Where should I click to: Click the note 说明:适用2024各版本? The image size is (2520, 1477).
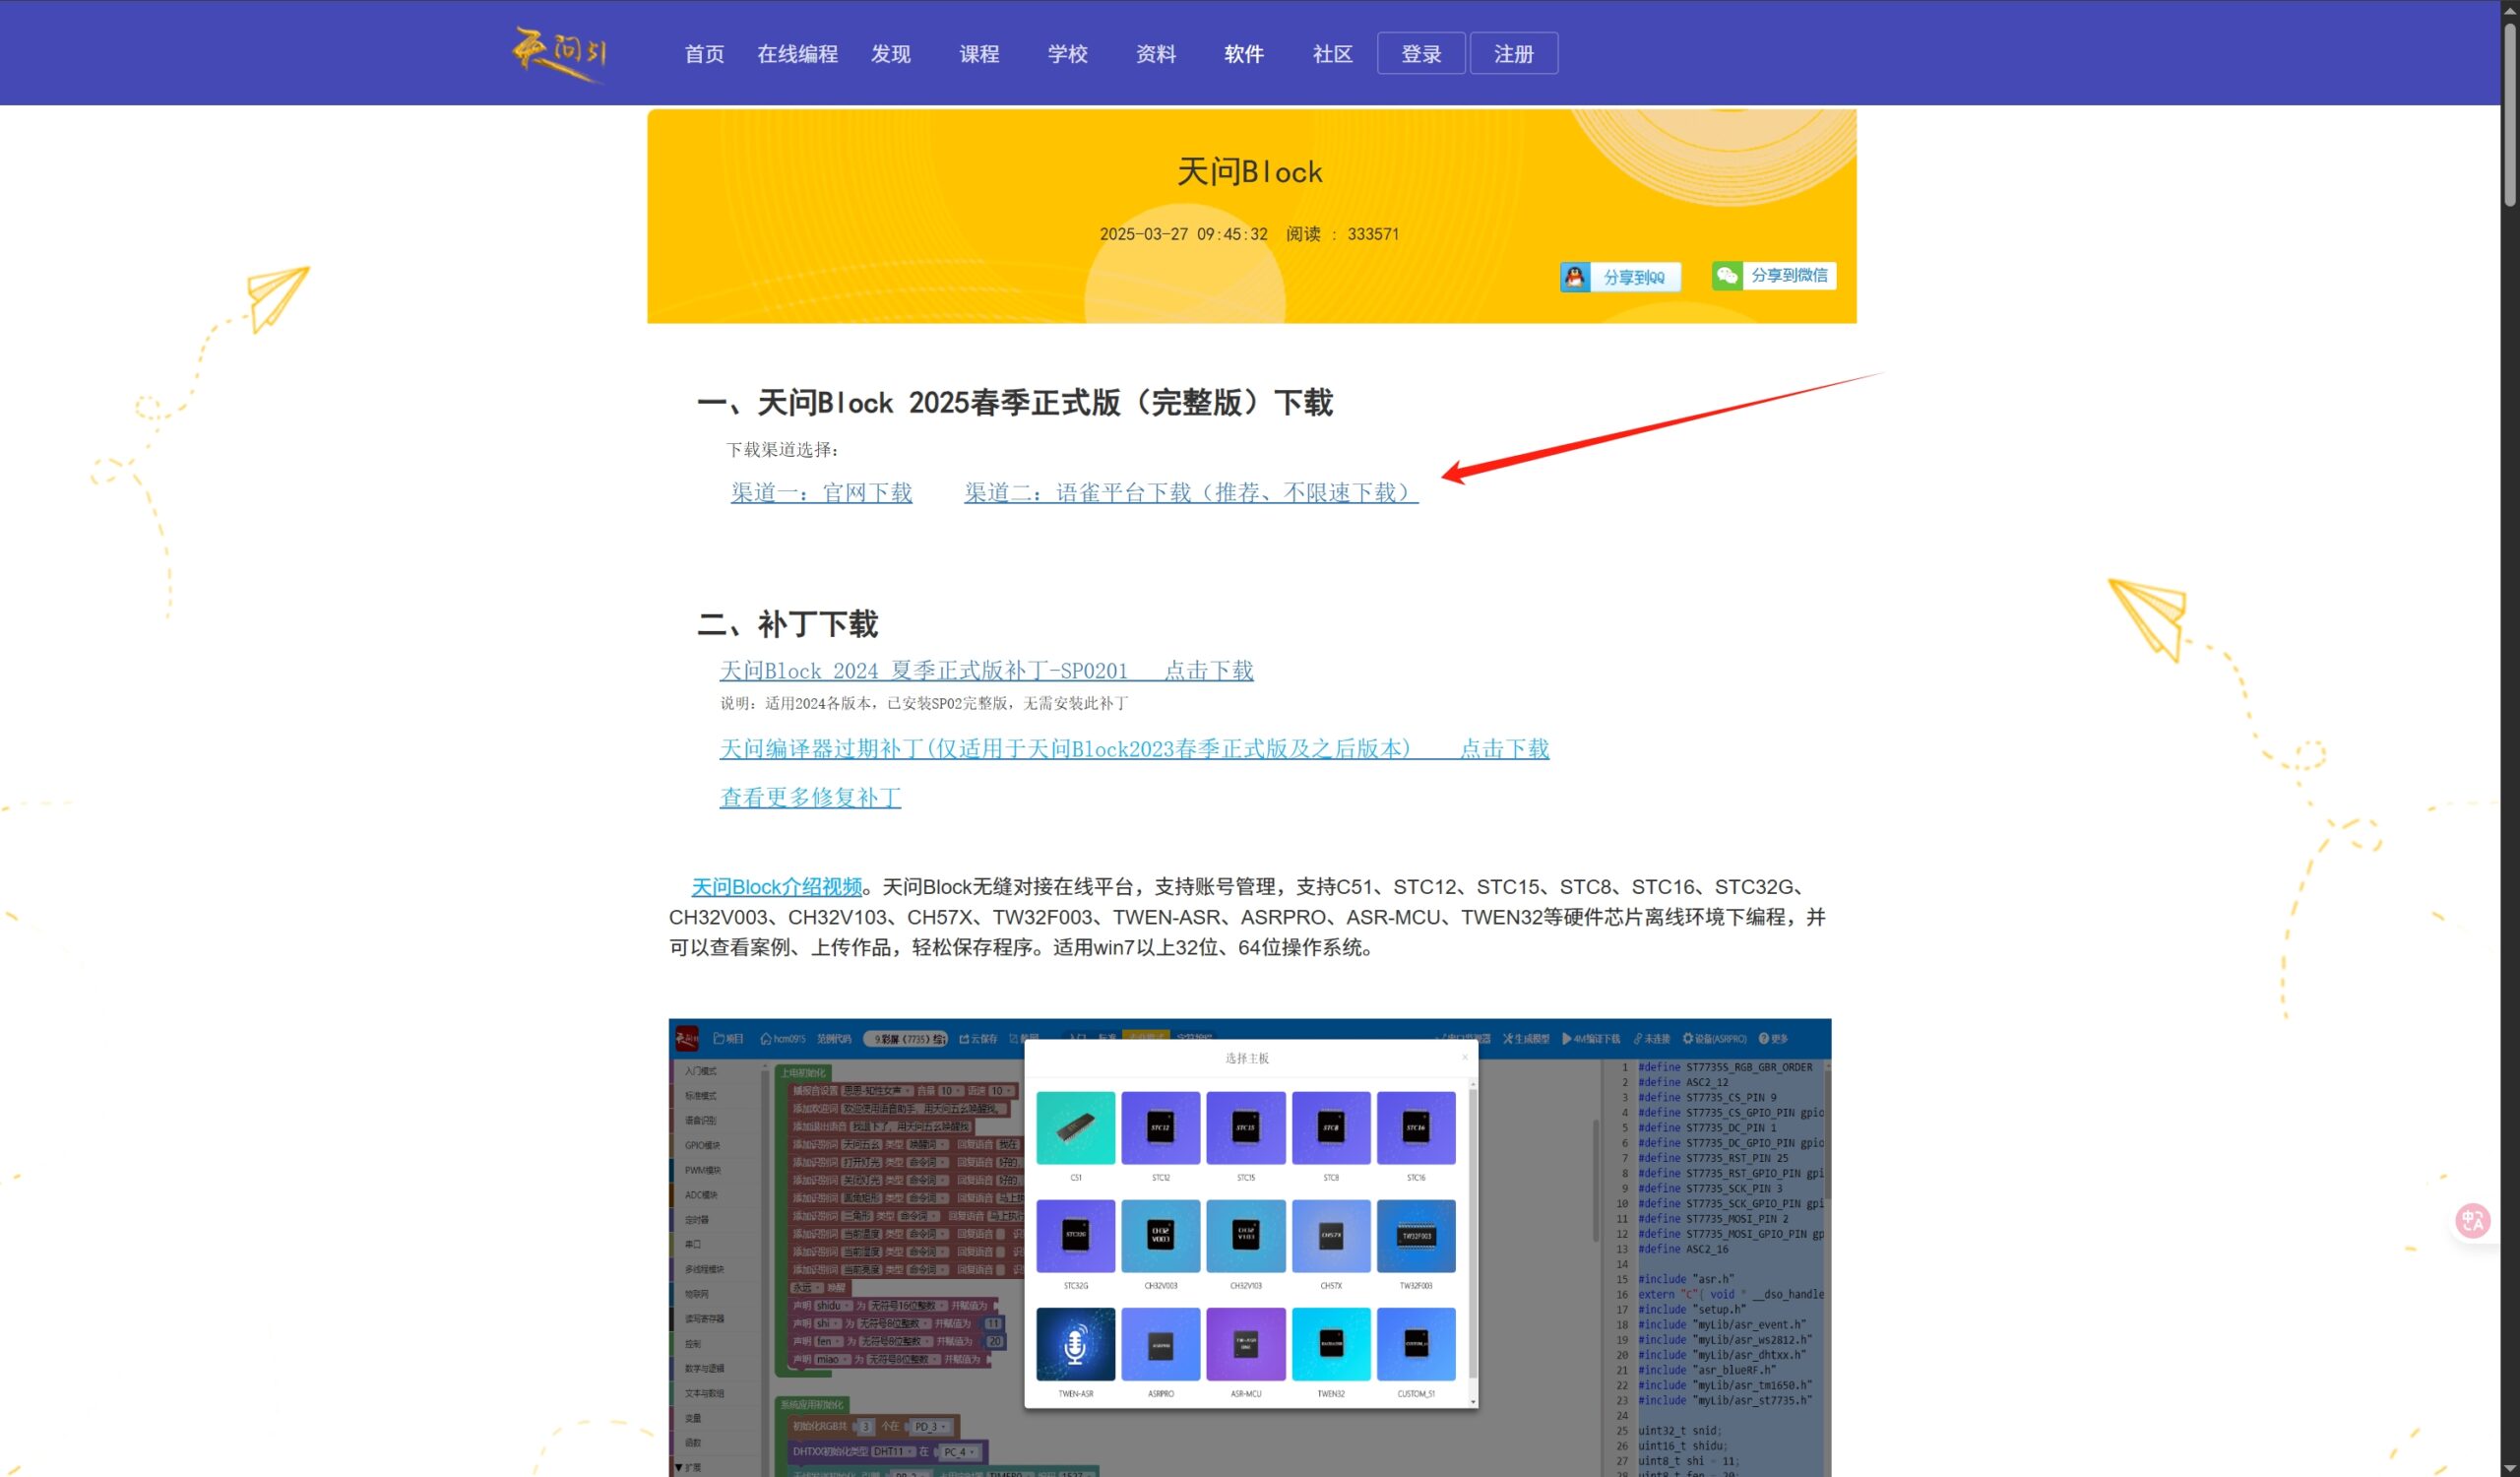pos(924,703)
